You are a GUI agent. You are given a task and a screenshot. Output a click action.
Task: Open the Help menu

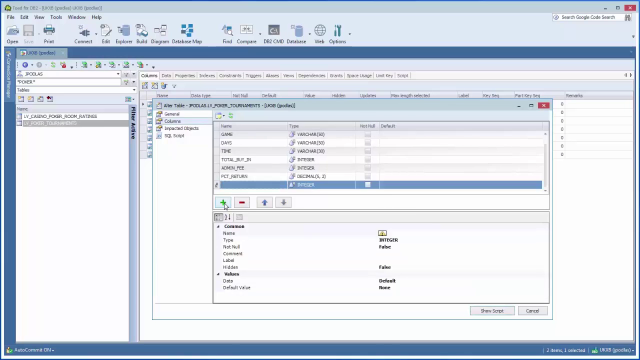96,17
